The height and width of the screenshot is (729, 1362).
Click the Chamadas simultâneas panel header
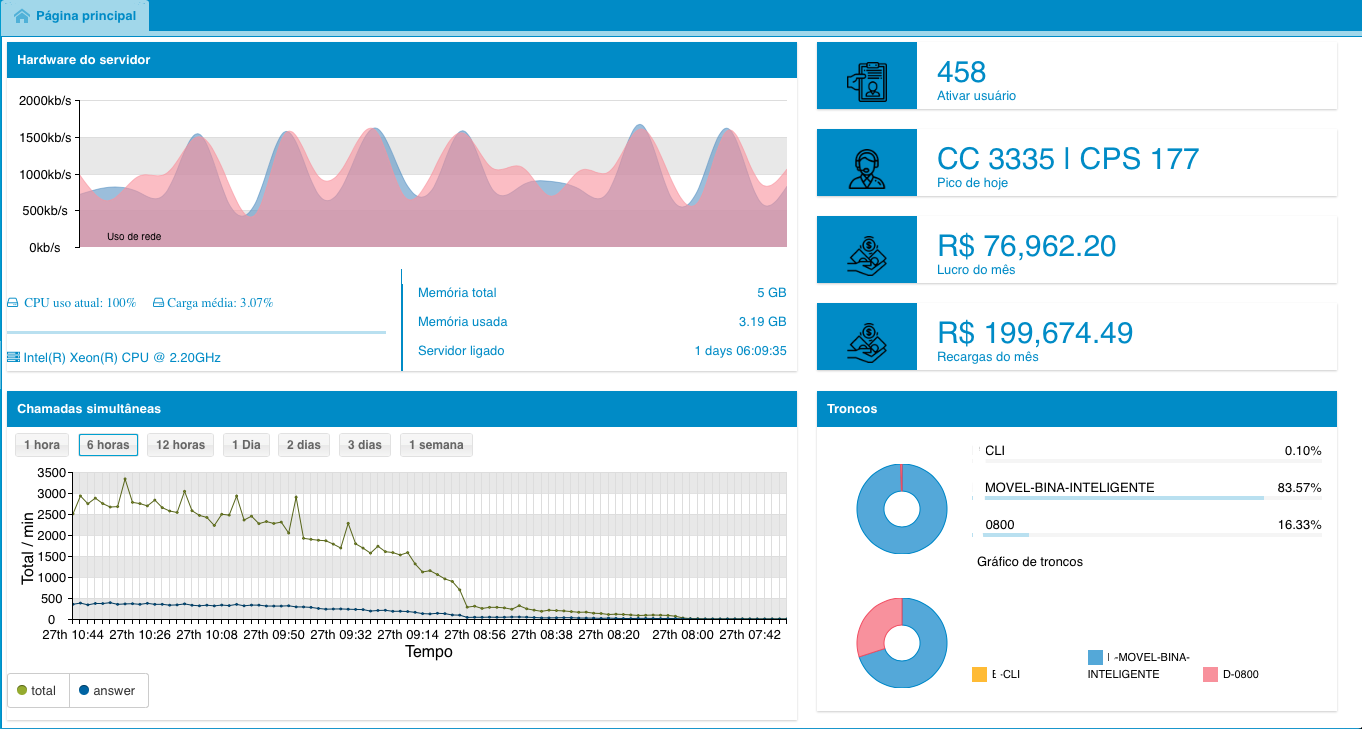point(402,409)
